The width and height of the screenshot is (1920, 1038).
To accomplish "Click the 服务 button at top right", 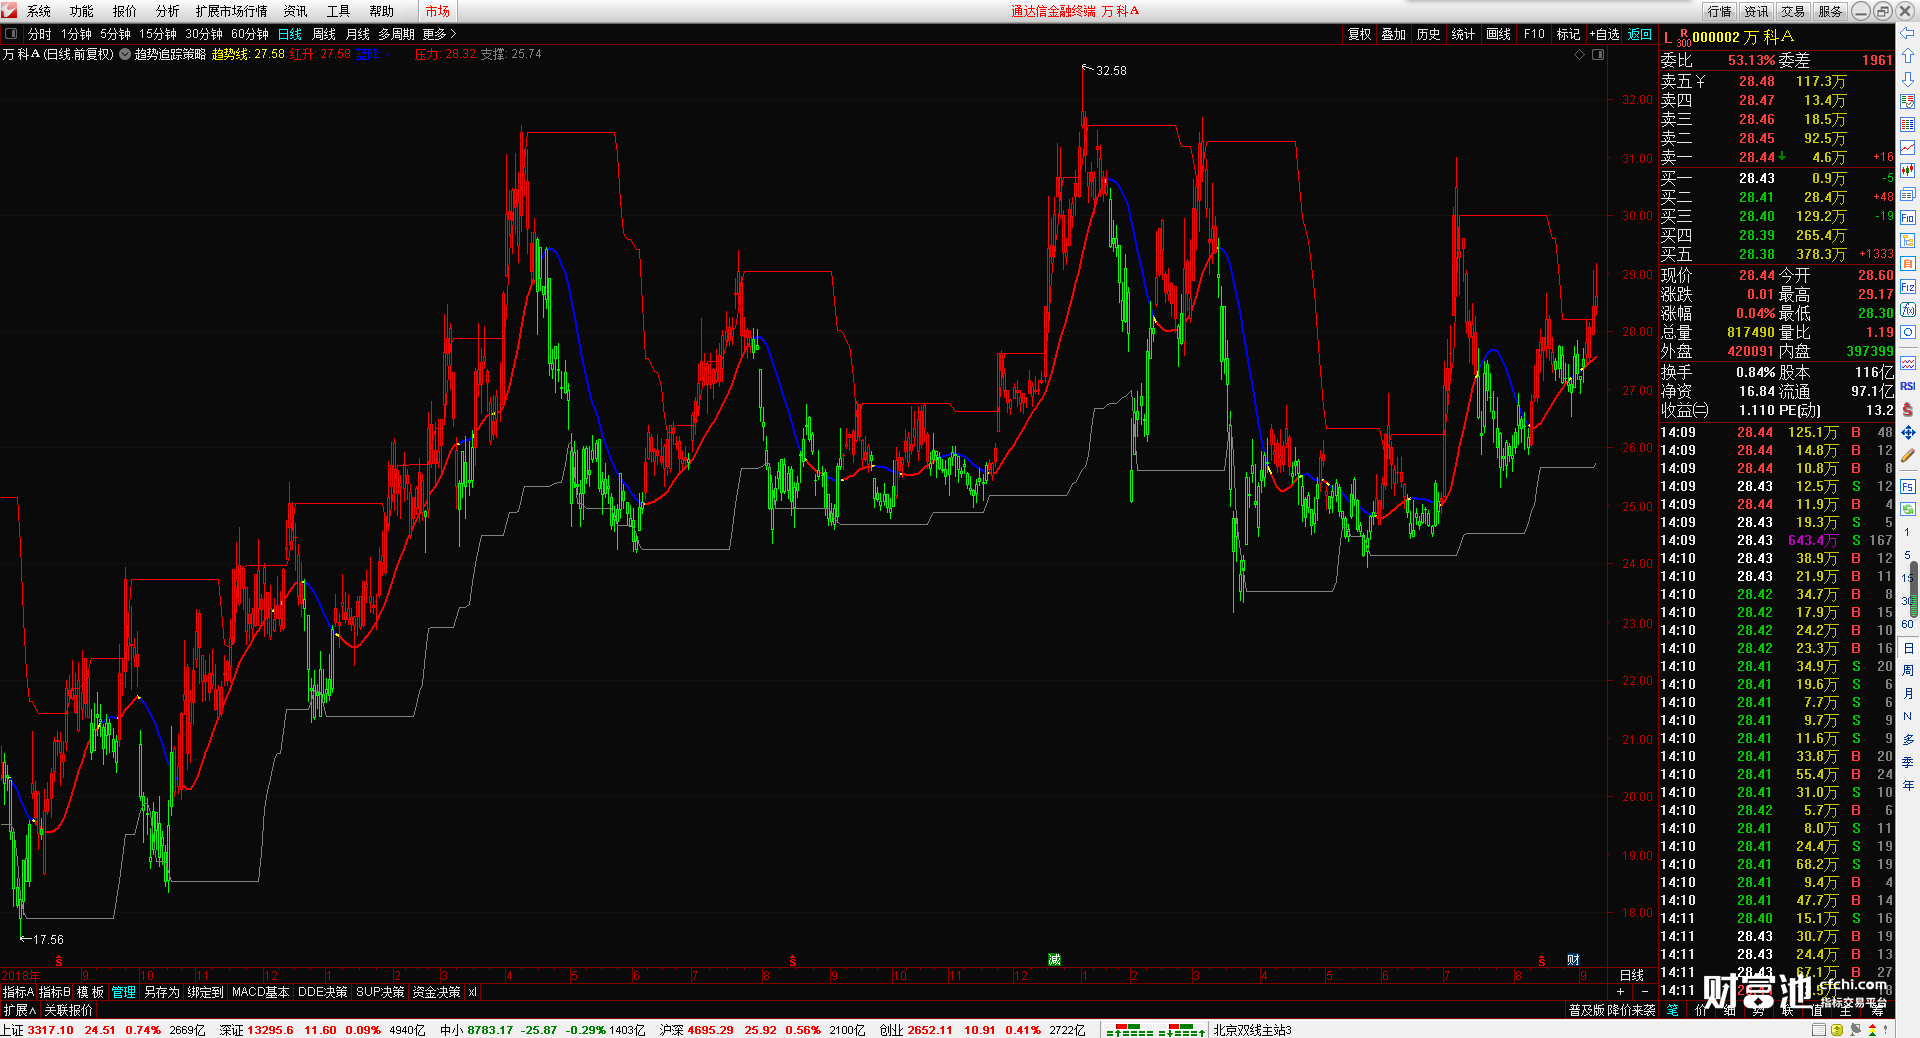I will [1830, 11].
